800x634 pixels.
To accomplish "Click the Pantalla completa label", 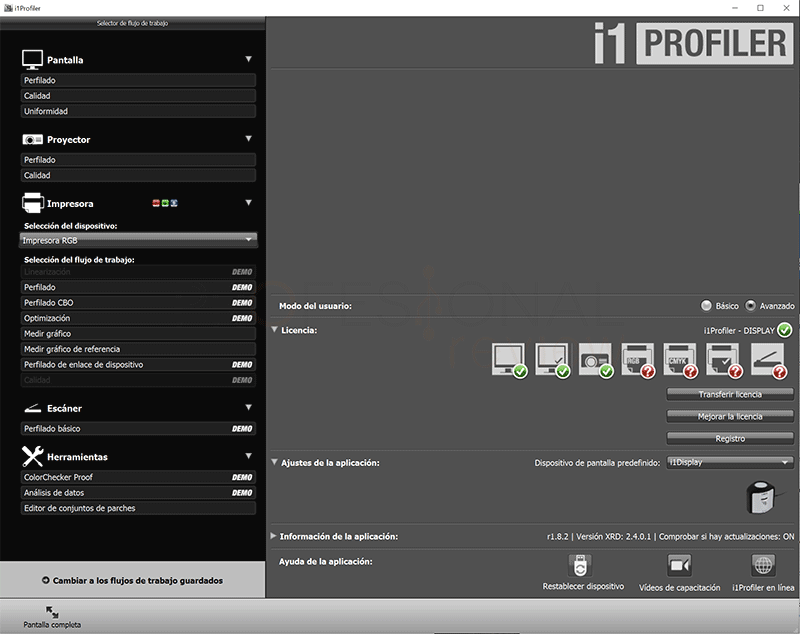I will point(52,625).
